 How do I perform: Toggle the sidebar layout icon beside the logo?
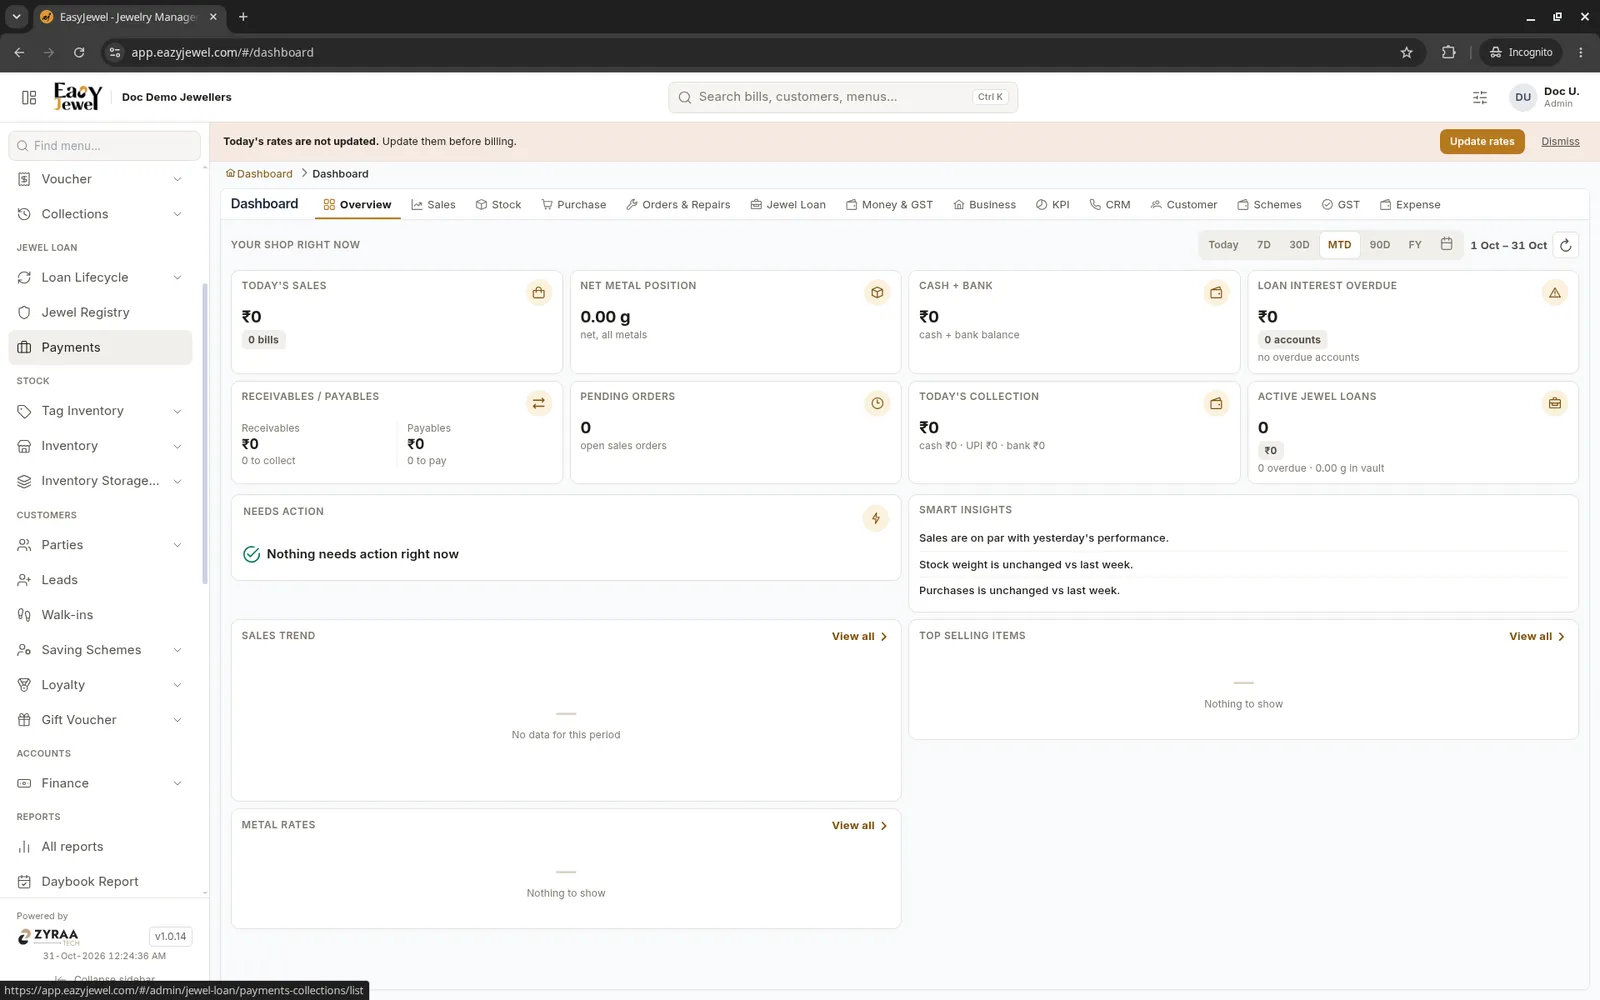(29, 97)
